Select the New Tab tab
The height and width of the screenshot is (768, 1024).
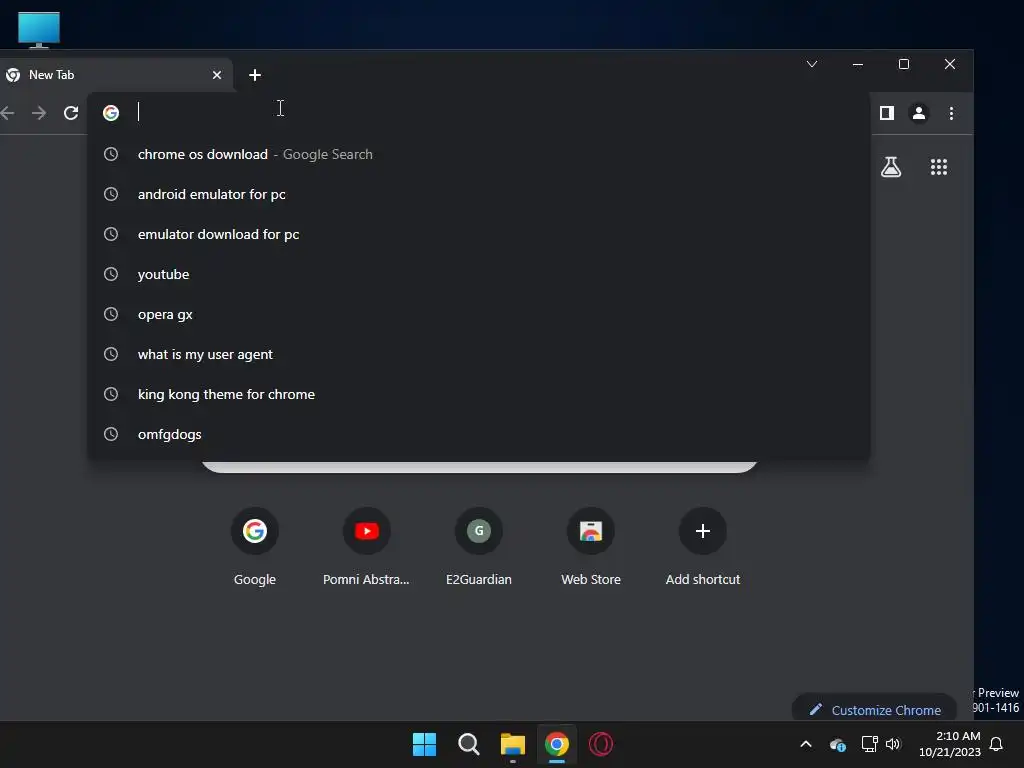(x=114, y=75)
